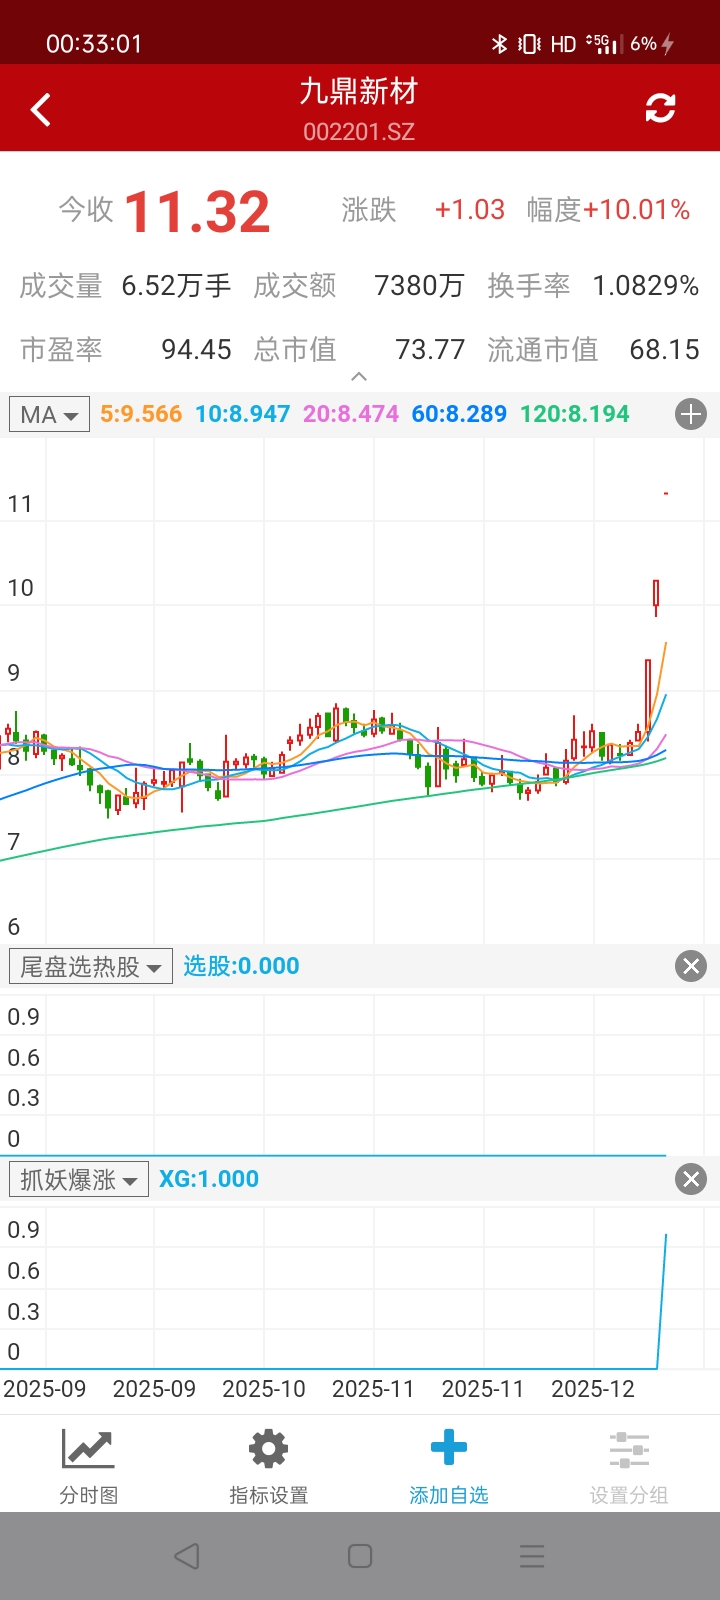Open the MA indicator dropdown
Screen dimensions: 720x1600
click(x=49, y=414)
